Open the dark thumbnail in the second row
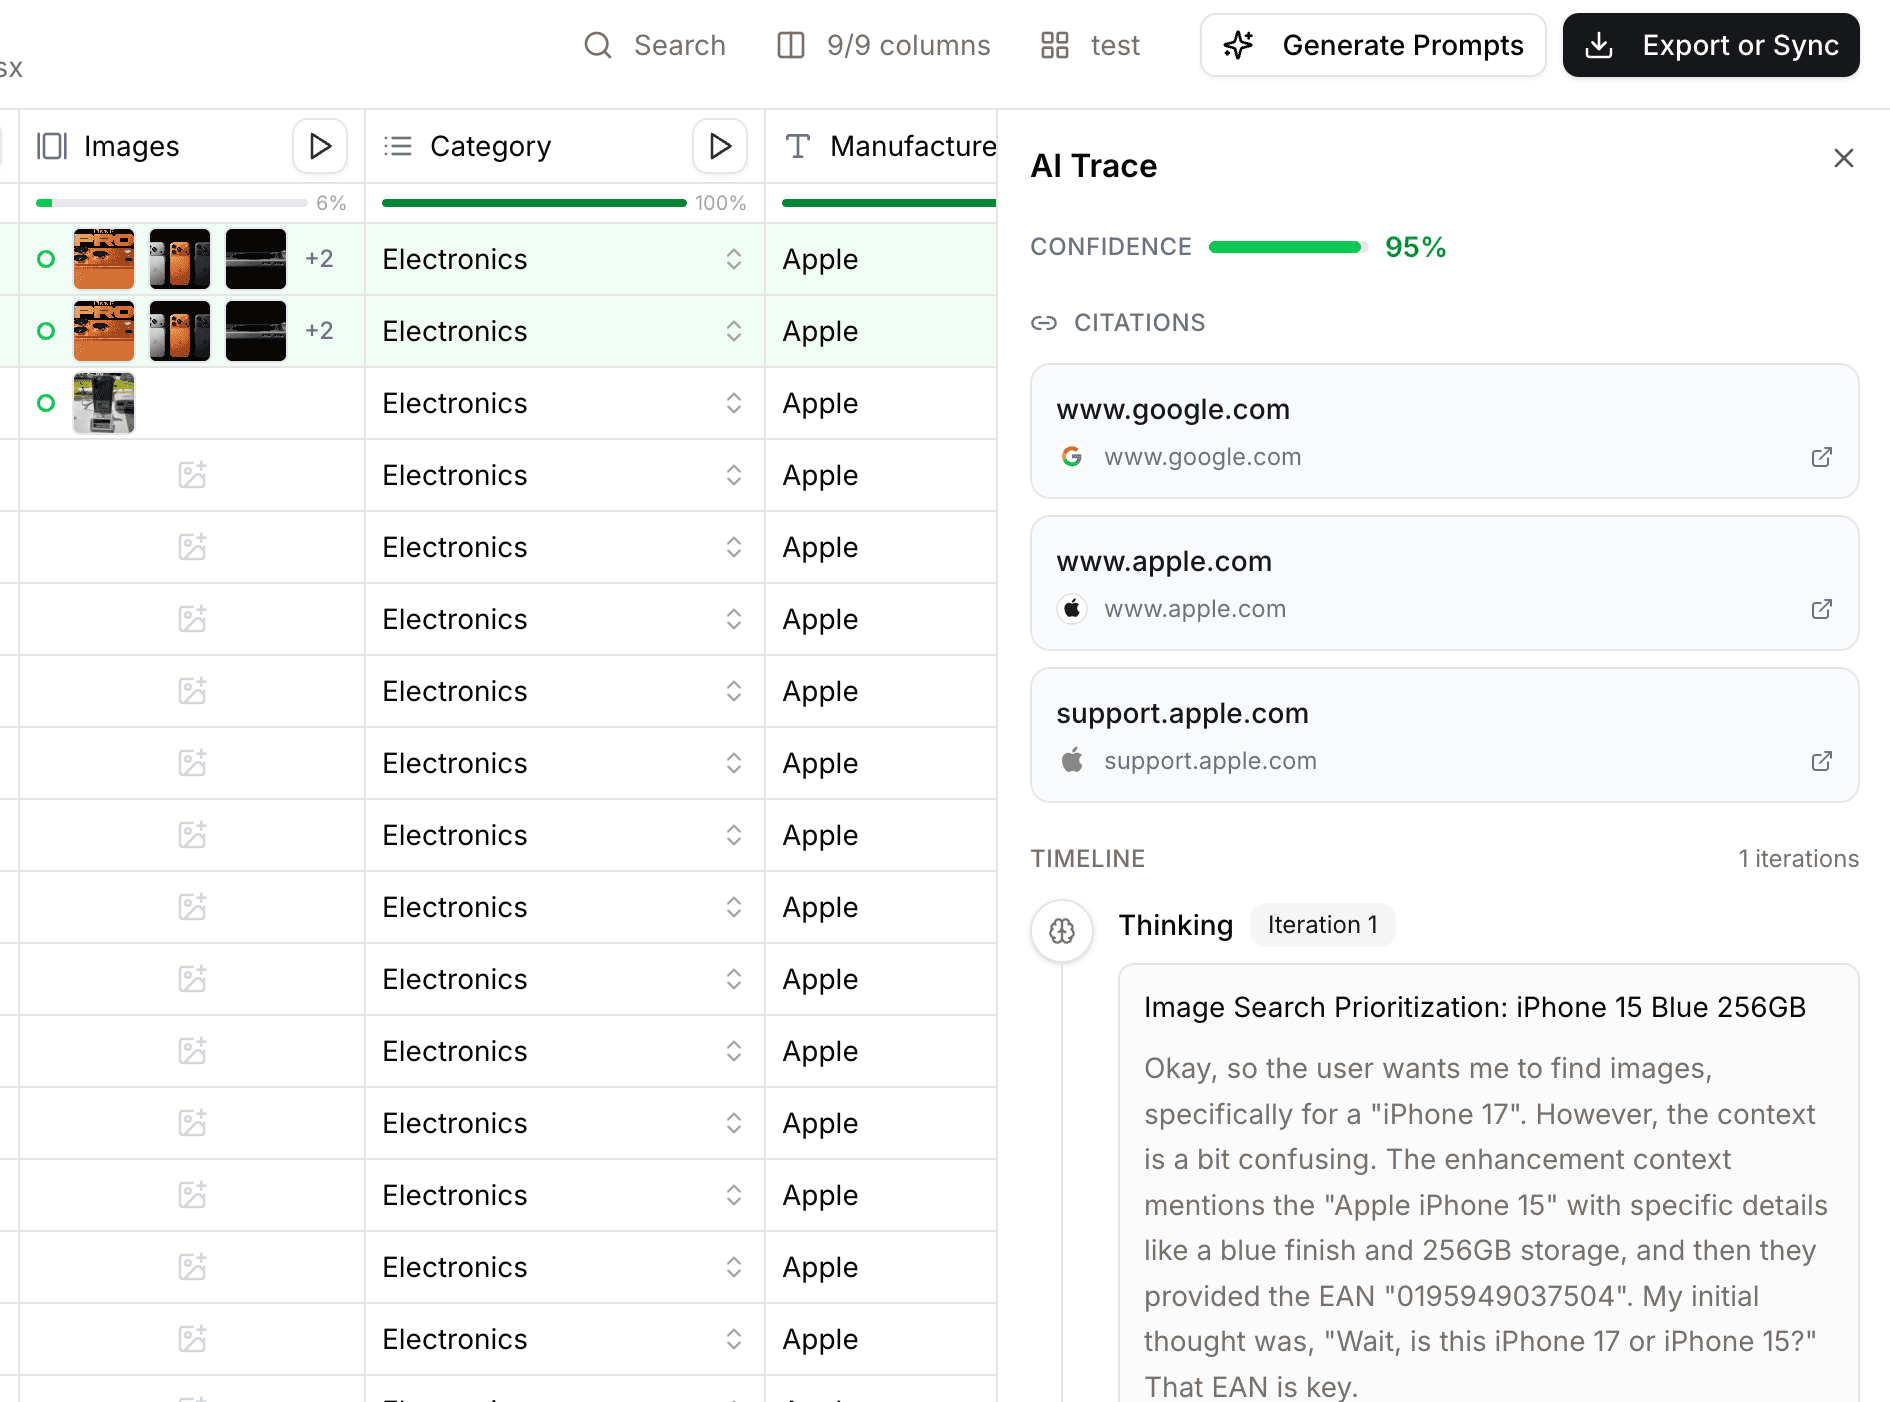 click(x=256, y=331)
